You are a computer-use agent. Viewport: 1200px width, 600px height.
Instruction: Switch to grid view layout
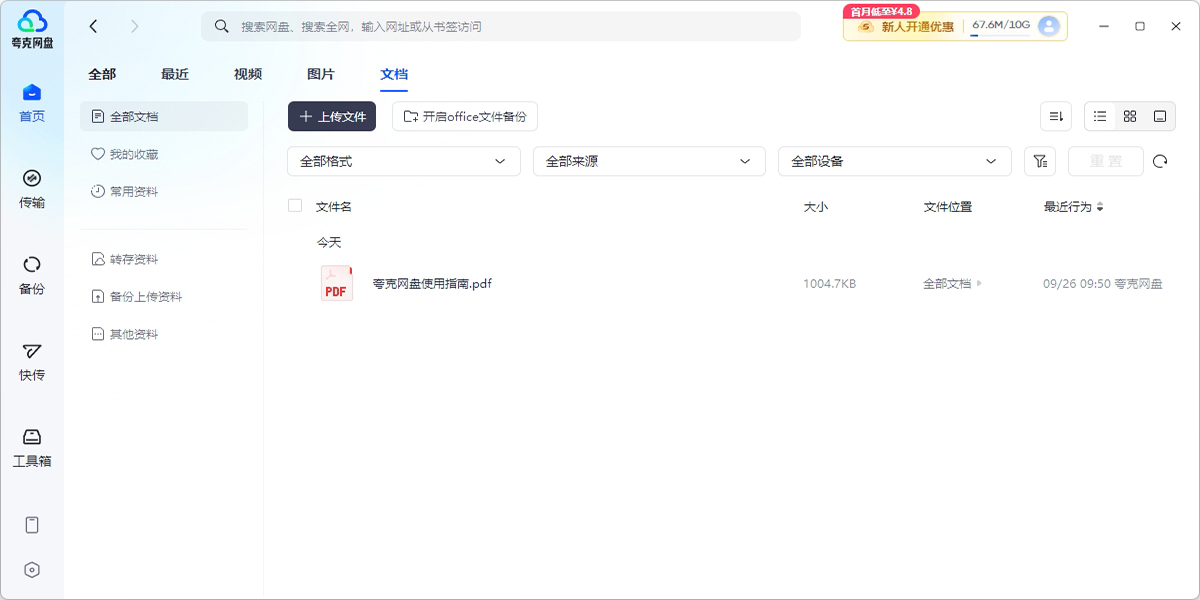click(x=1130, y=116)
